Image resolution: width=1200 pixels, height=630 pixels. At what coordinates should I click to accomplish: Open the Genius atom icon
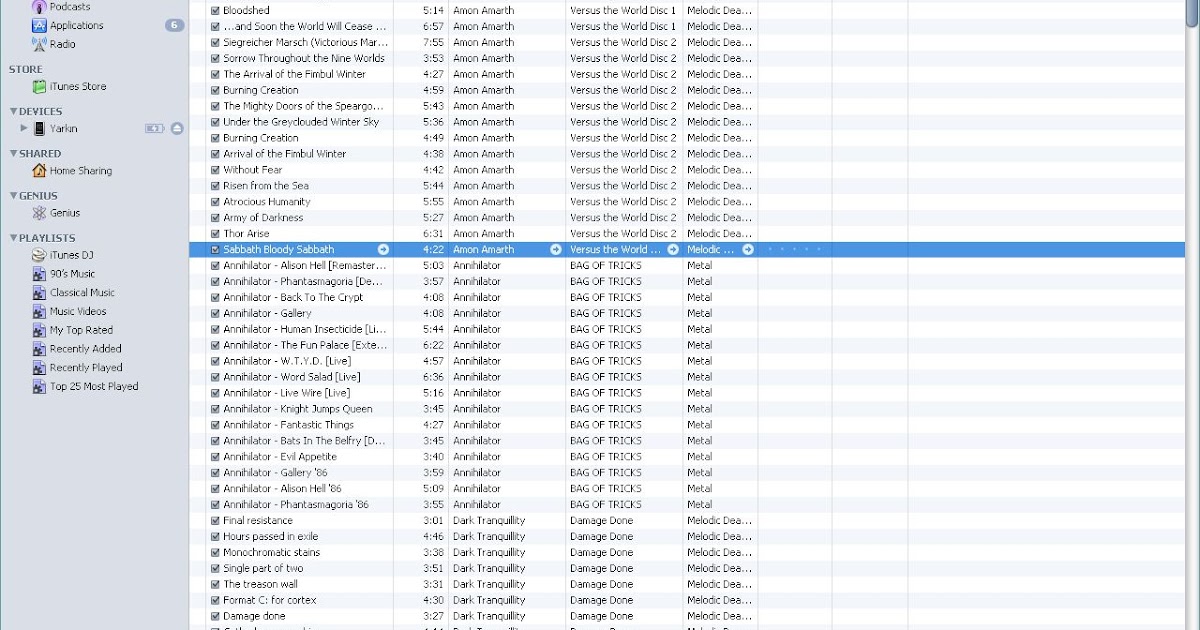(39, 213)
